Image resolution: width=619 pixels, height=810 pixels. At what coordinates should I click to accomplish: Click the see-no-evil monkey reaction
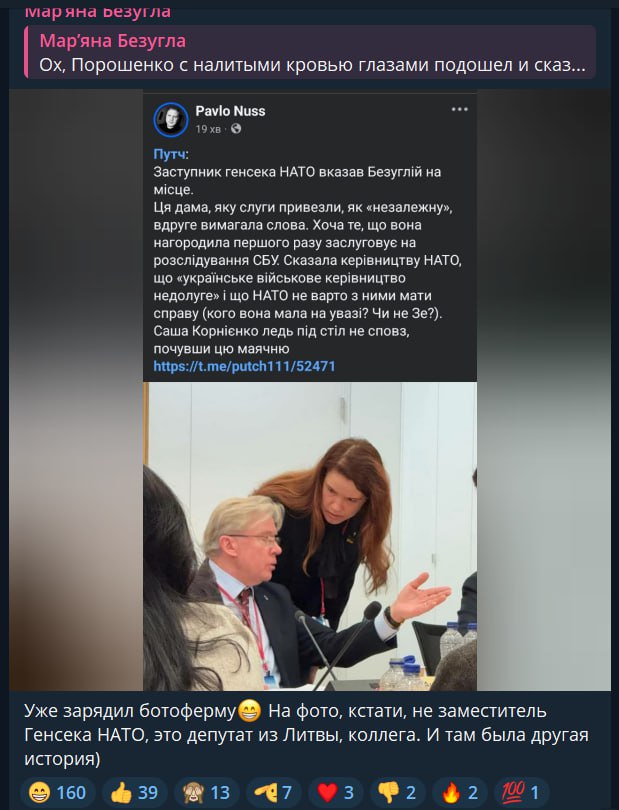206,792
